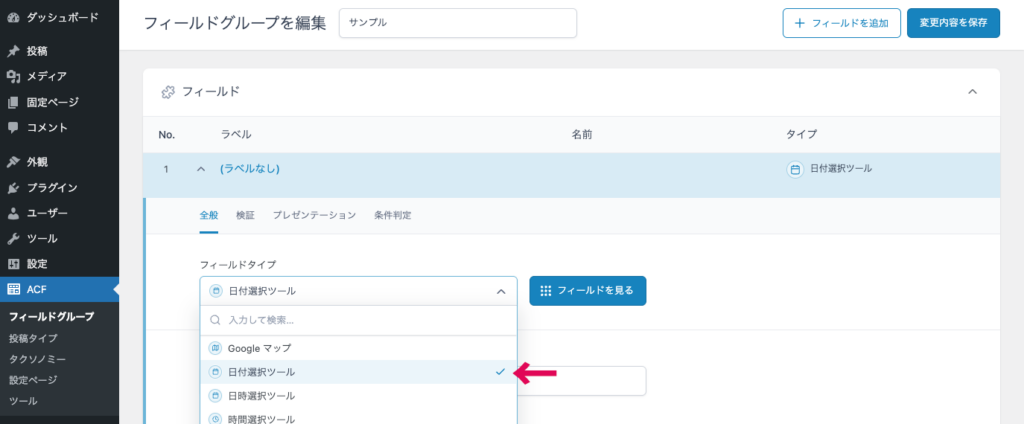Click the Dashboard gauge icon in sidebar
This screenshot has width=1024, height=424.
click(13, 18)
